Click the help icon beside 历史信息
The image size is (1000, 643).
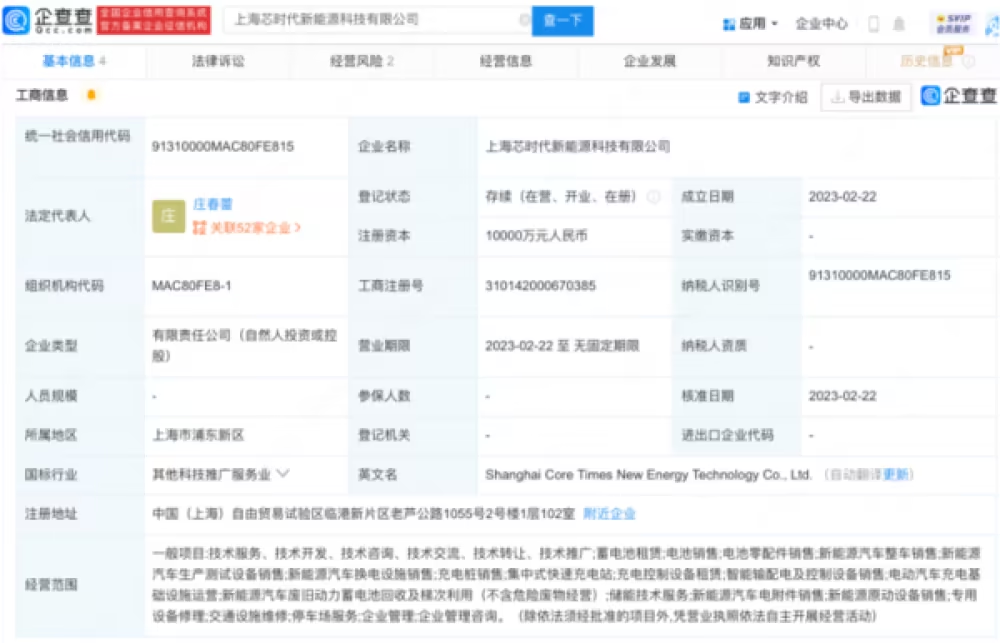point(968,62)
